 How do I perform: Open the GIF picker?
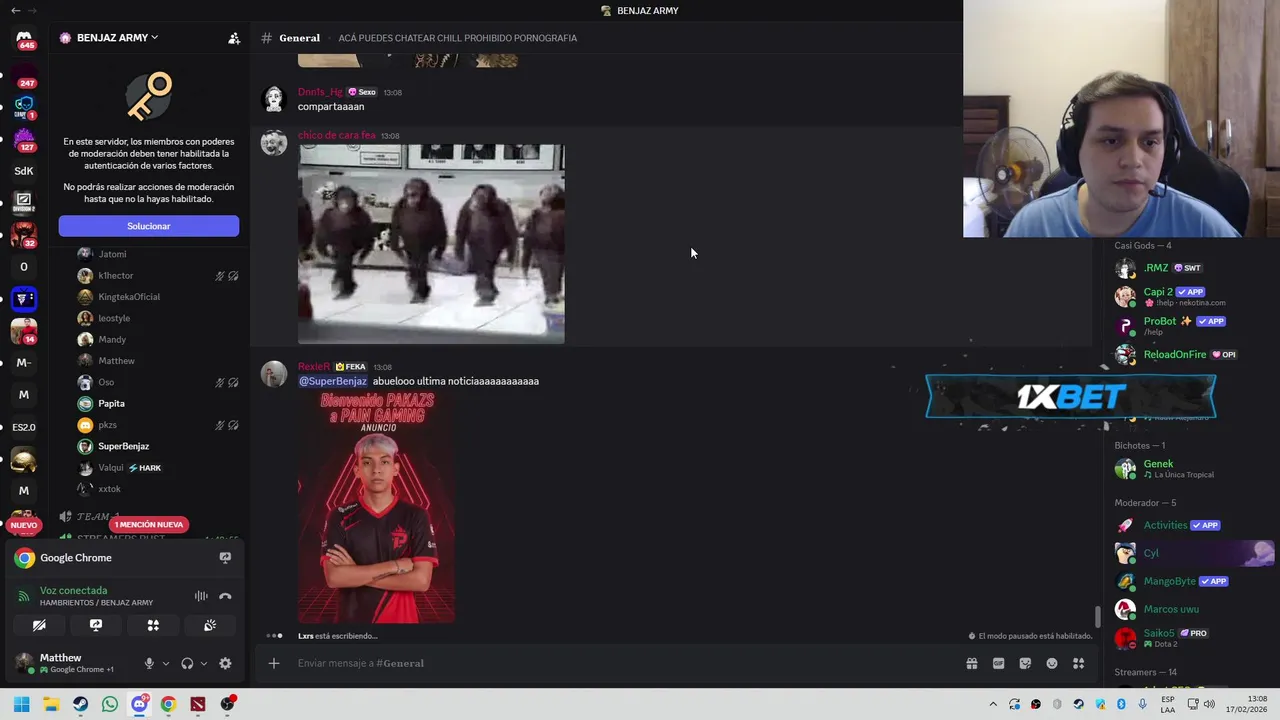click(998, 663)
